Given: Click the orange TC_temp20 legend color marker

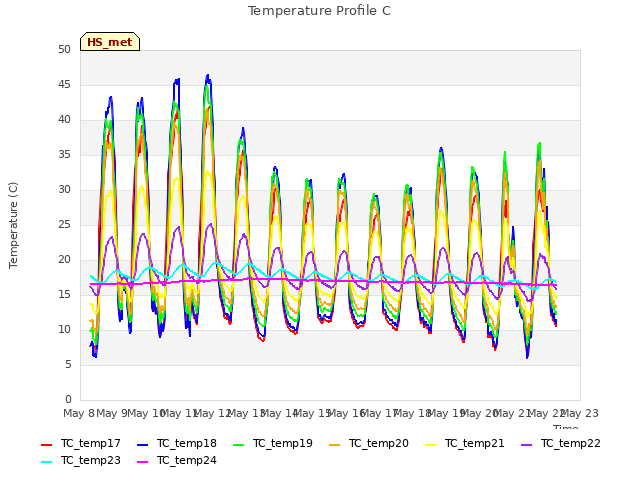Looking at the screenshot, I should click(334, 445).
